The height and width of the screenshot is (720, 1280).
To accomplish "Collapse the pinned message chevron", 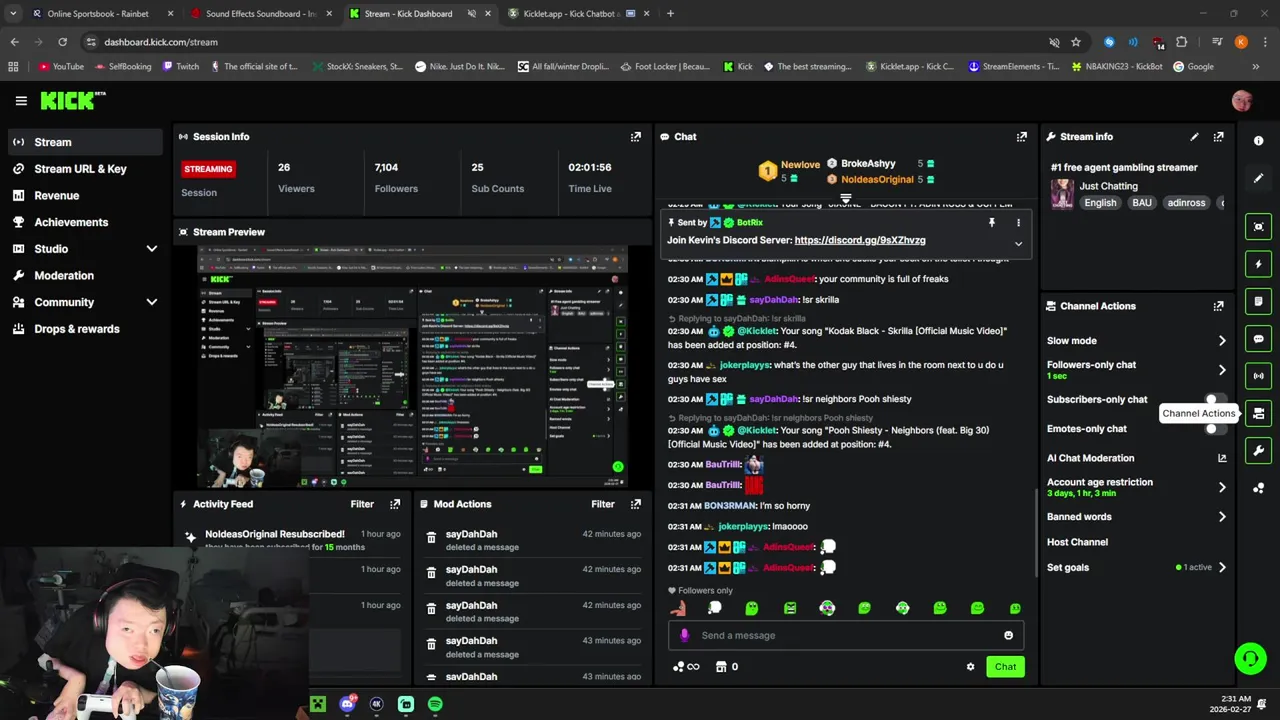I will pyautogui.click(x=1018, y=243).
